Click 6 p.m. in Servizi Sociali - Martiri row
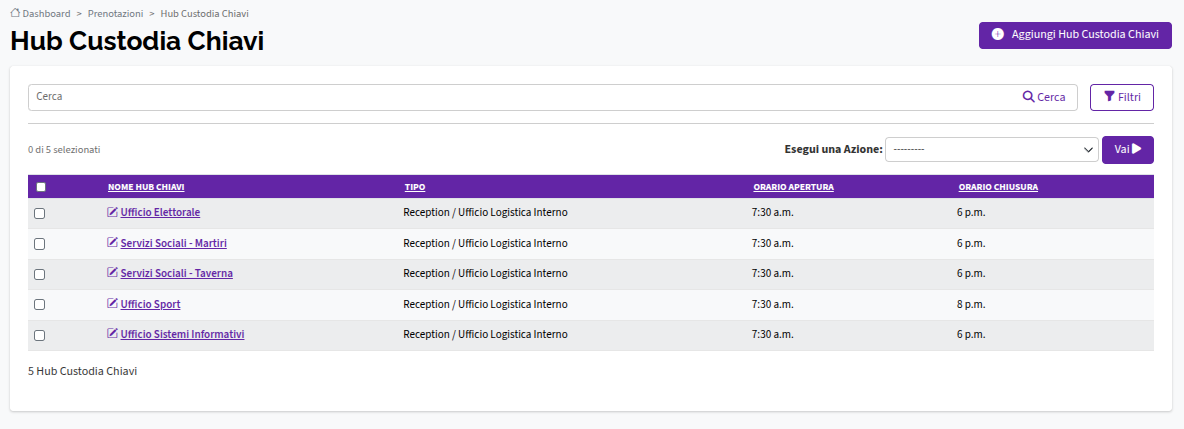Viewport: 1184px width, 429px height. pos(971,243)
